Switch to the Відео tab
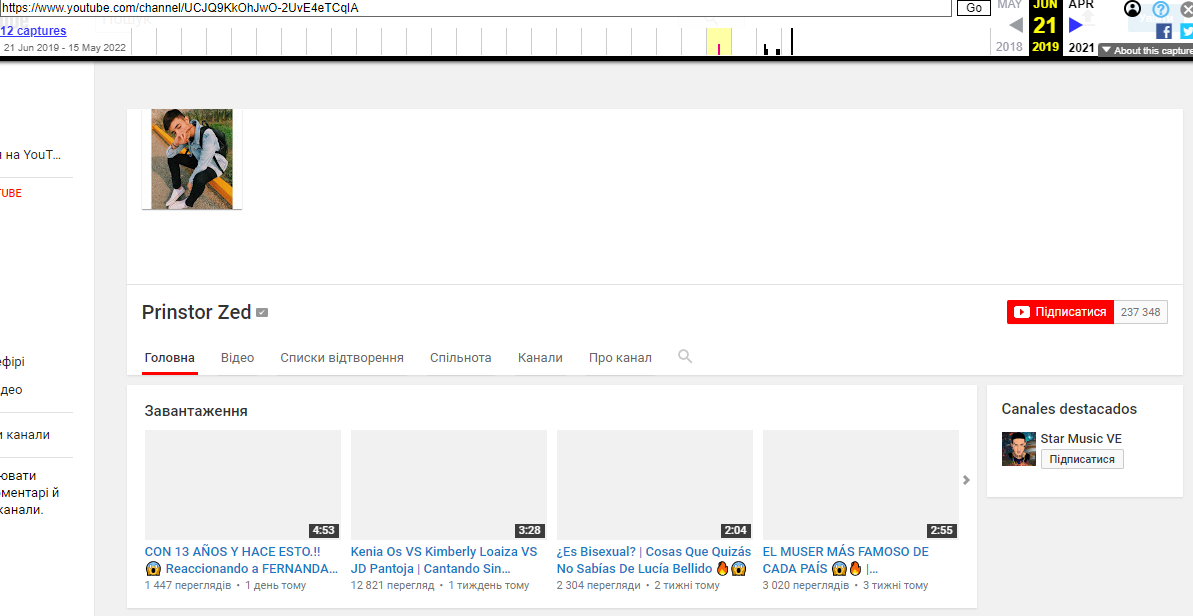The height and width of the screenshot is (616, 1193). pyautogui.click(x=237, y=357)
